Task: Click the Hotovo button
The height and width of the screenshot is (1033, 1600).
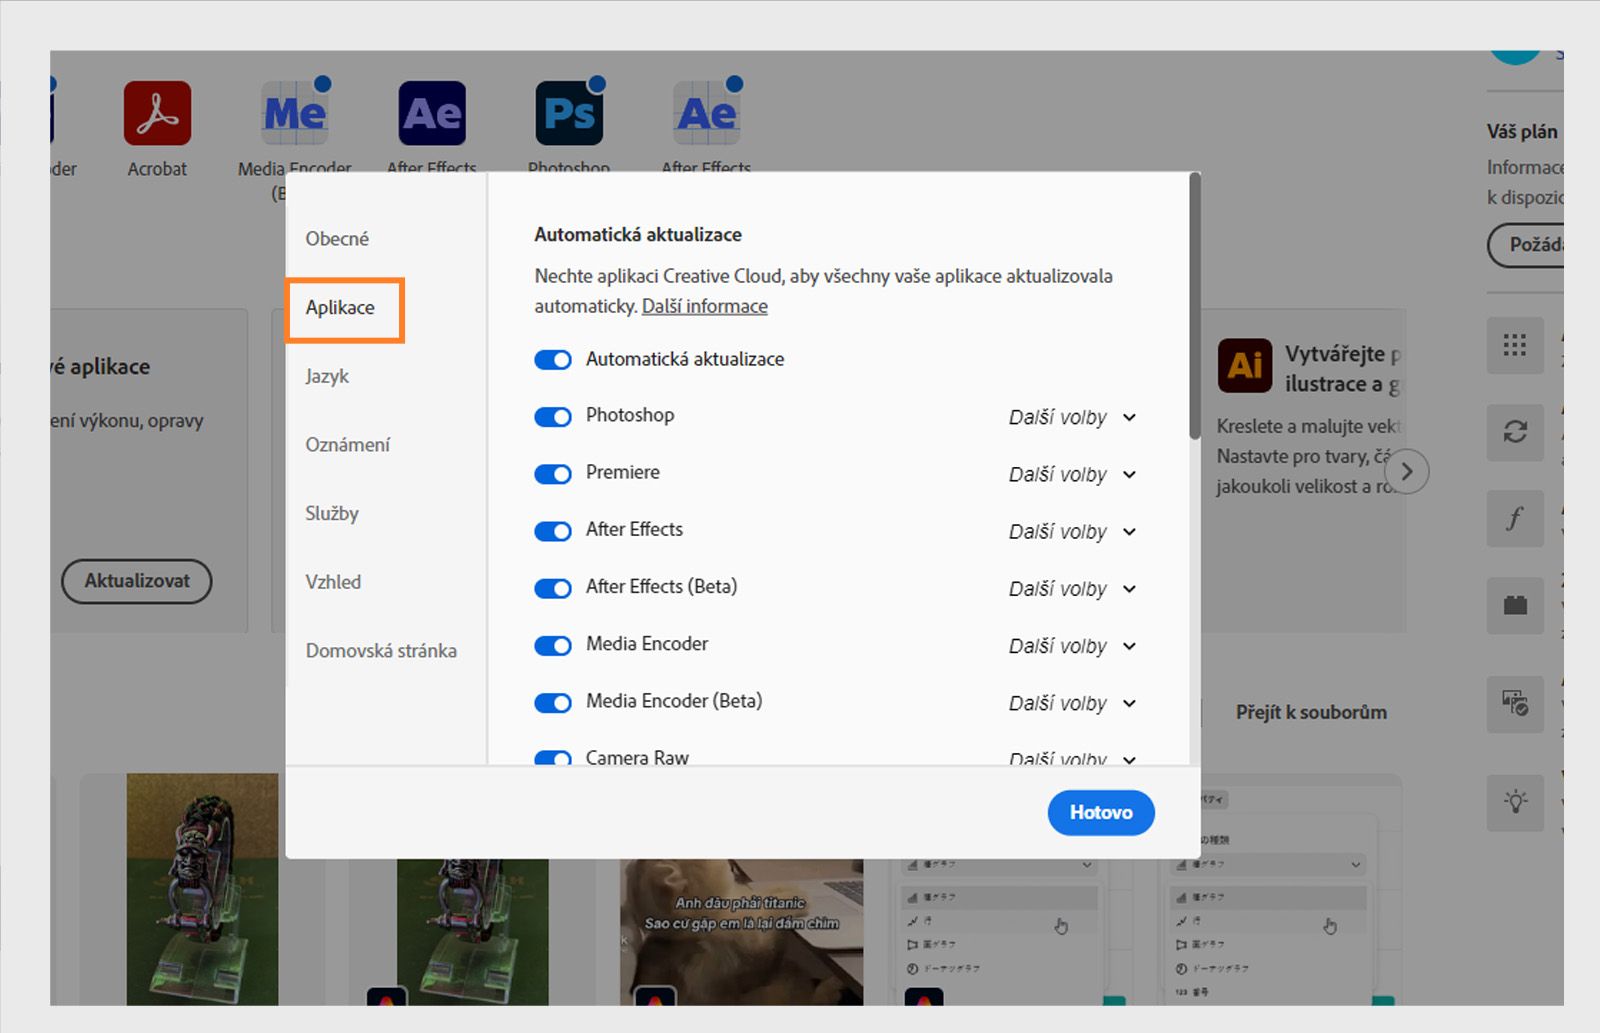Action: pyautogui.click(x=1100, y=812)
